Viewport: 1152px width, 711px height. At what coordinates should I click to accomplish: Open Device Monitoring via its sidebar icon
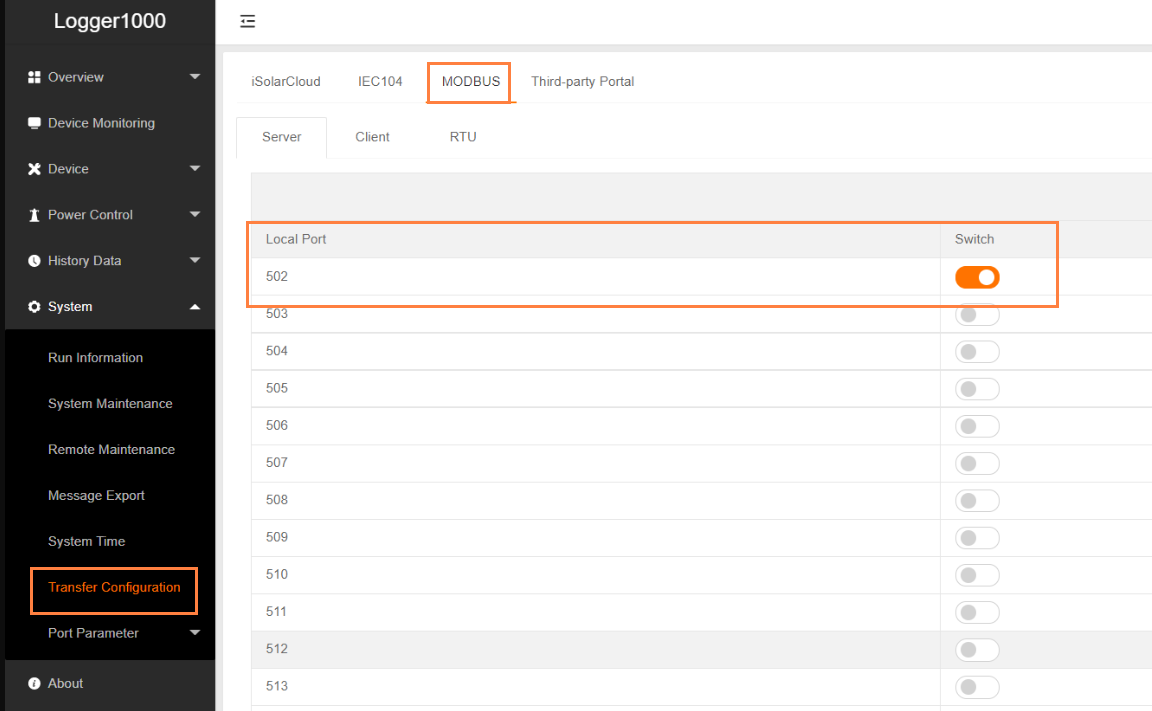point(35,122)
